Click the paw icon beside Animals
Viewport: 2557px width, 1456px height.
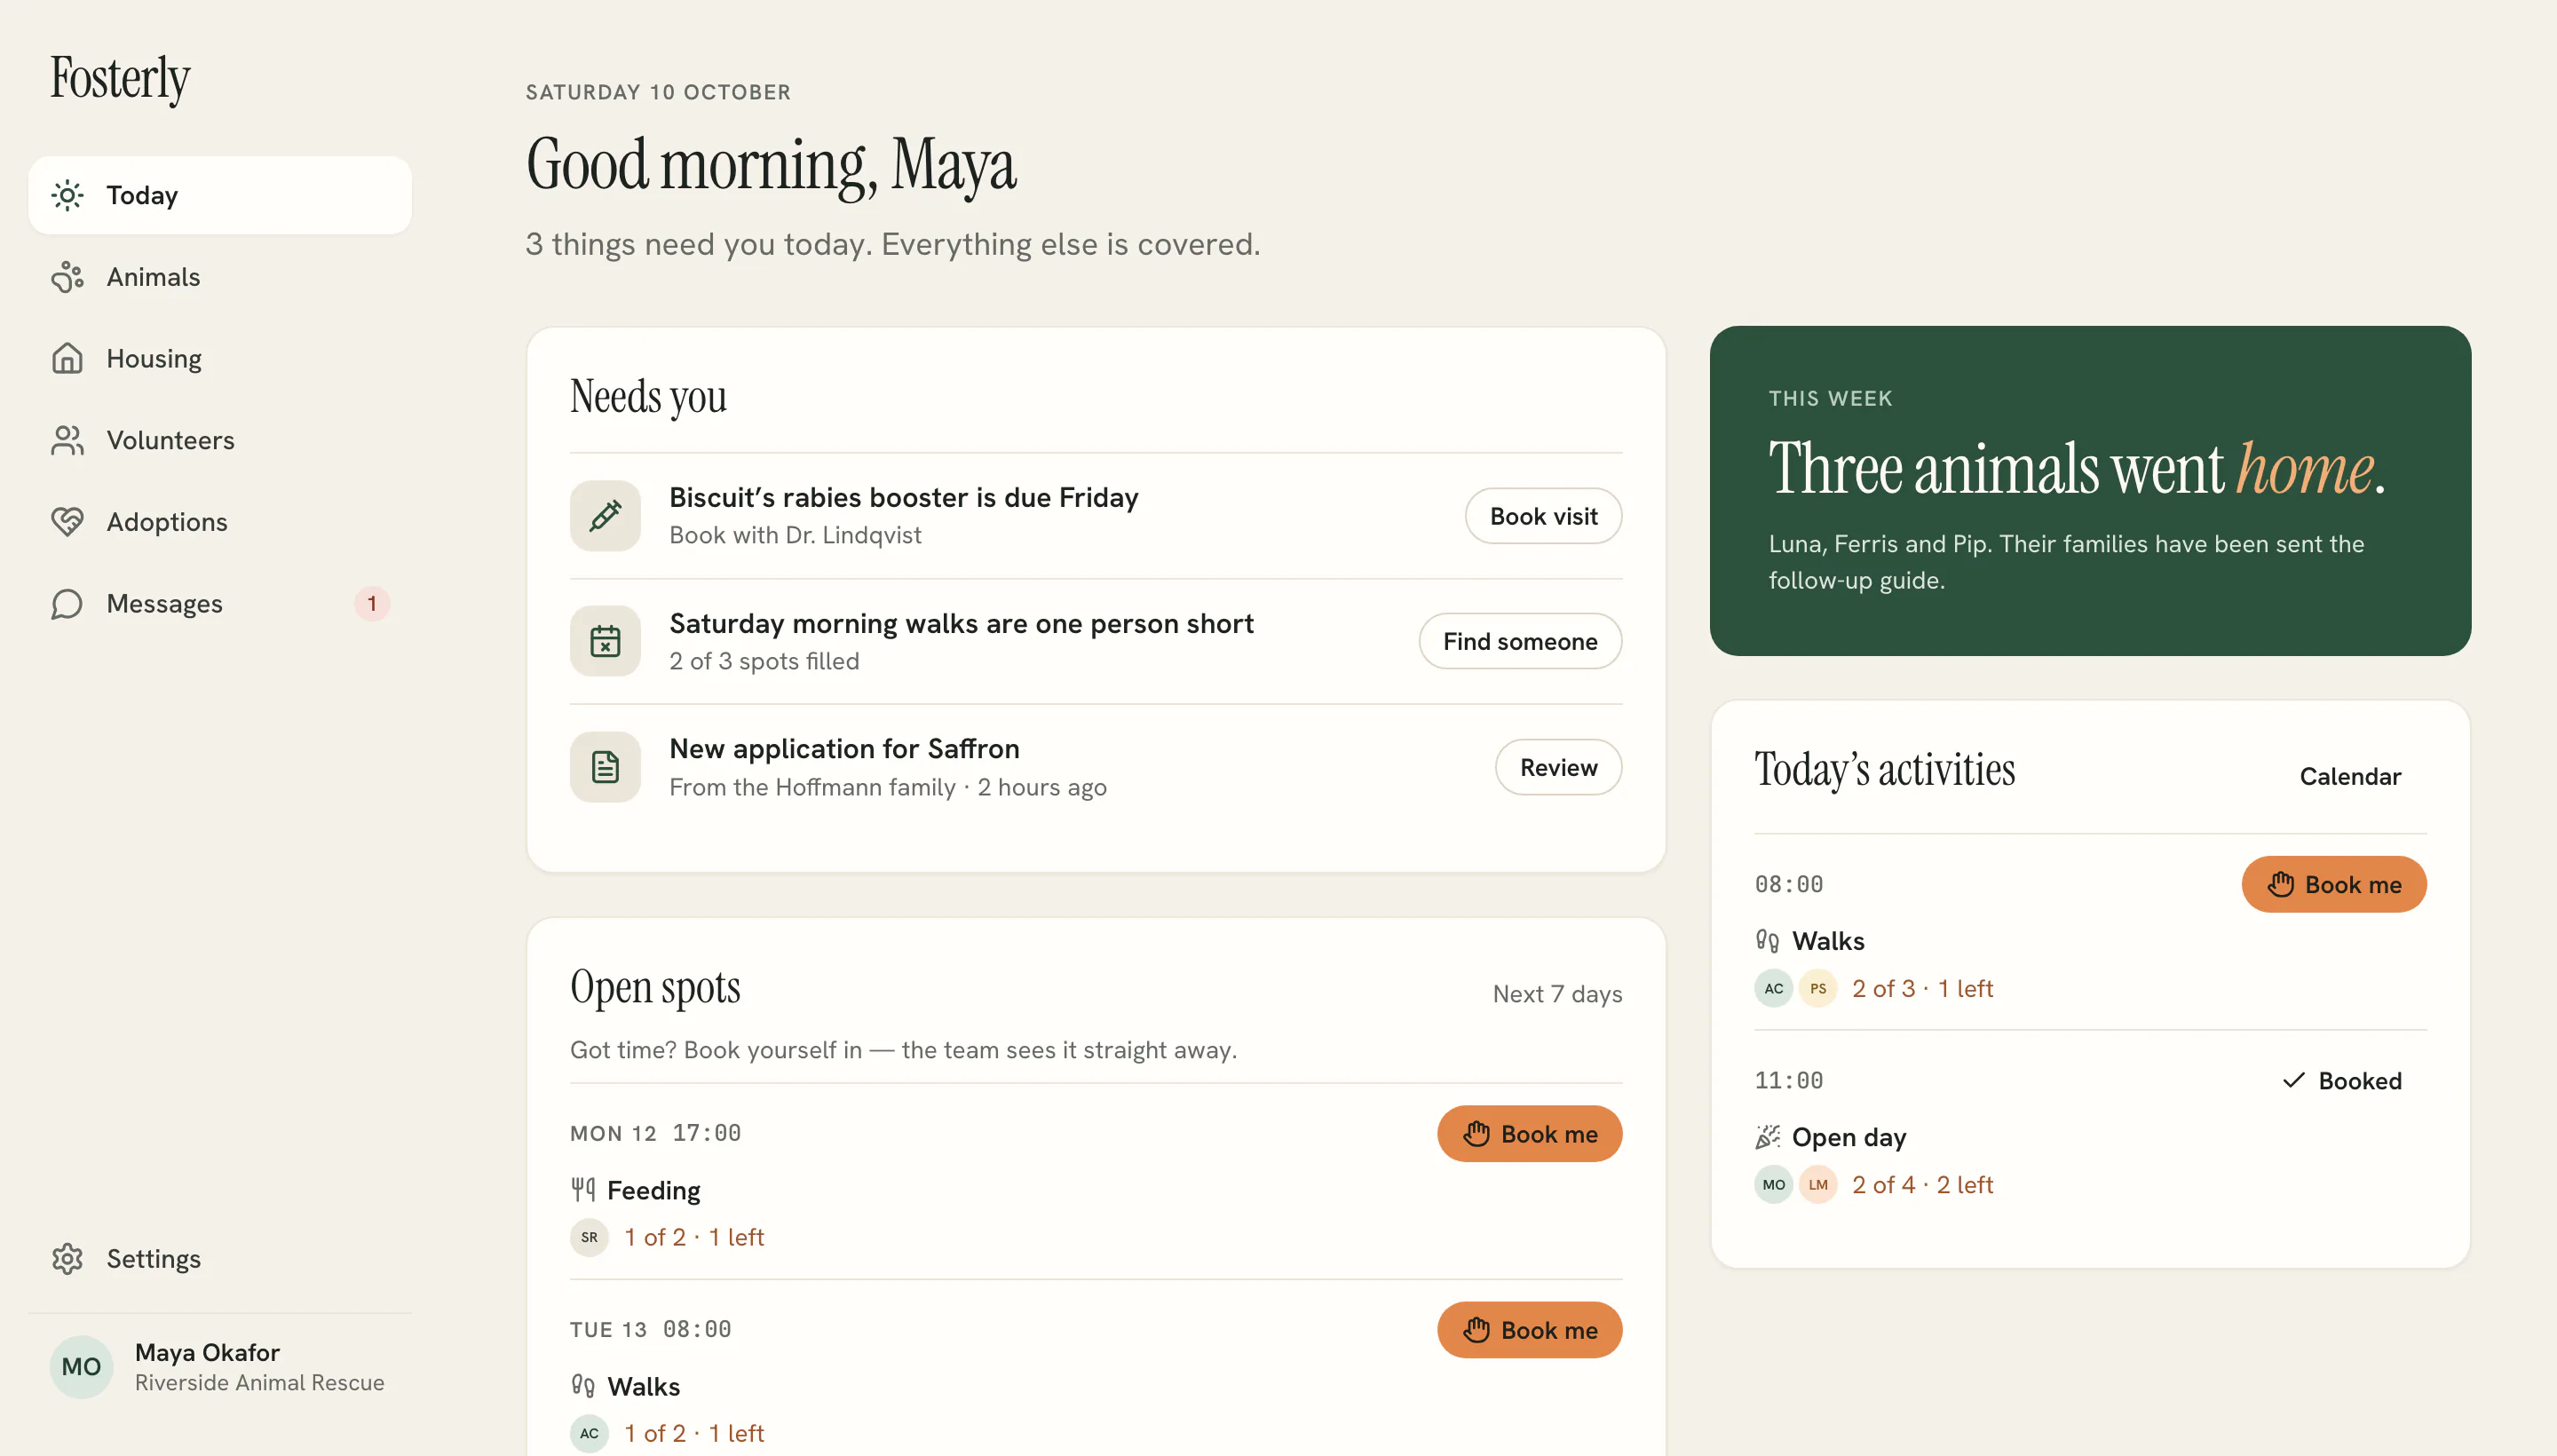click(x=67, y=277)
